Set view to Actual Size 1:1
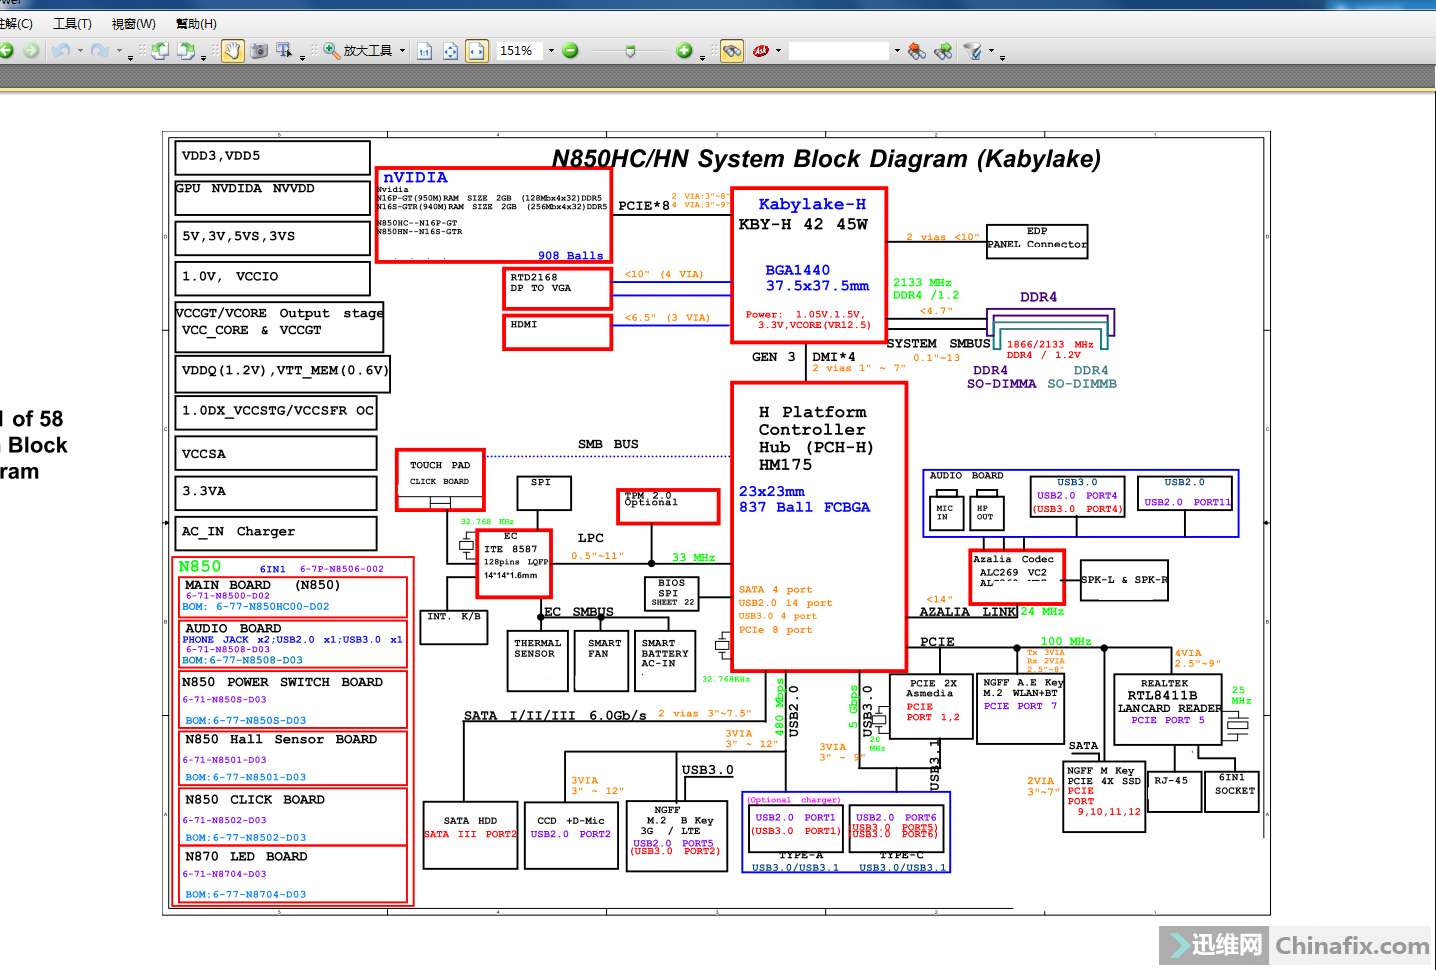The height and width of the screenshot is (970, 1436). [x=425, y=50]
